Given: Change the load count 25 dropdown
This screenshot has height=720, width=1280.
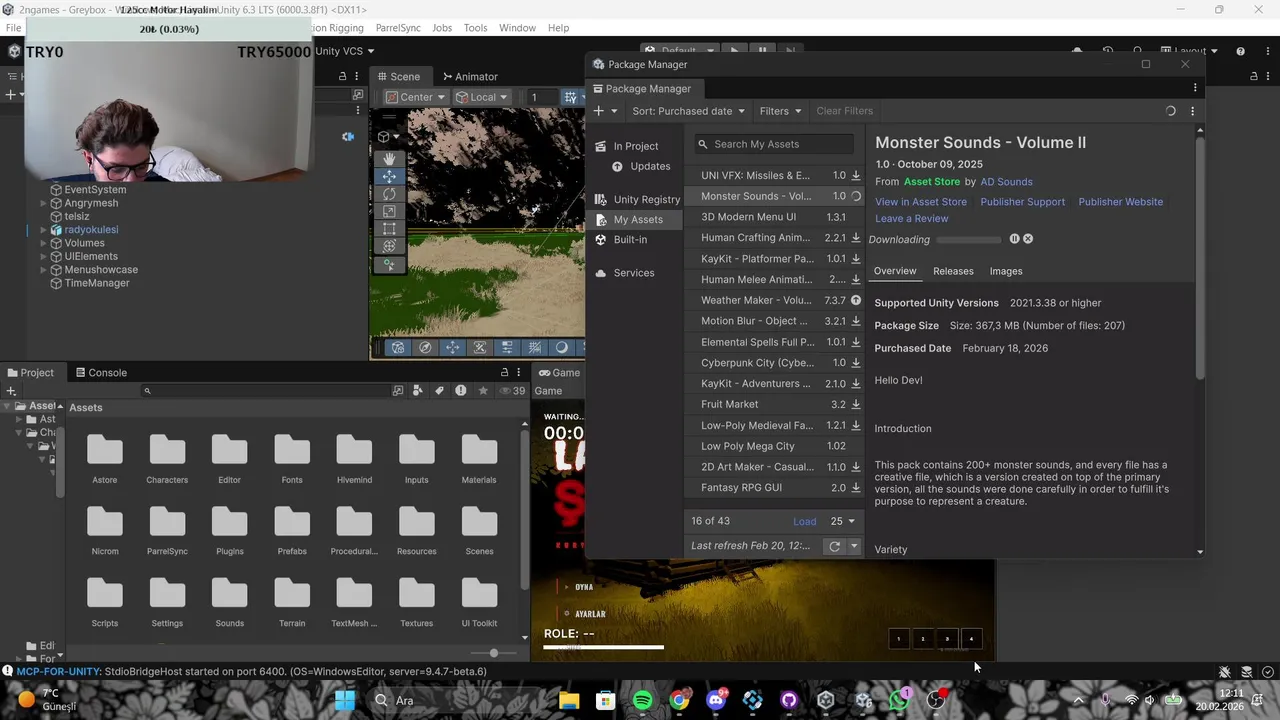Looking at the screenshot, I should pos(843,521).
